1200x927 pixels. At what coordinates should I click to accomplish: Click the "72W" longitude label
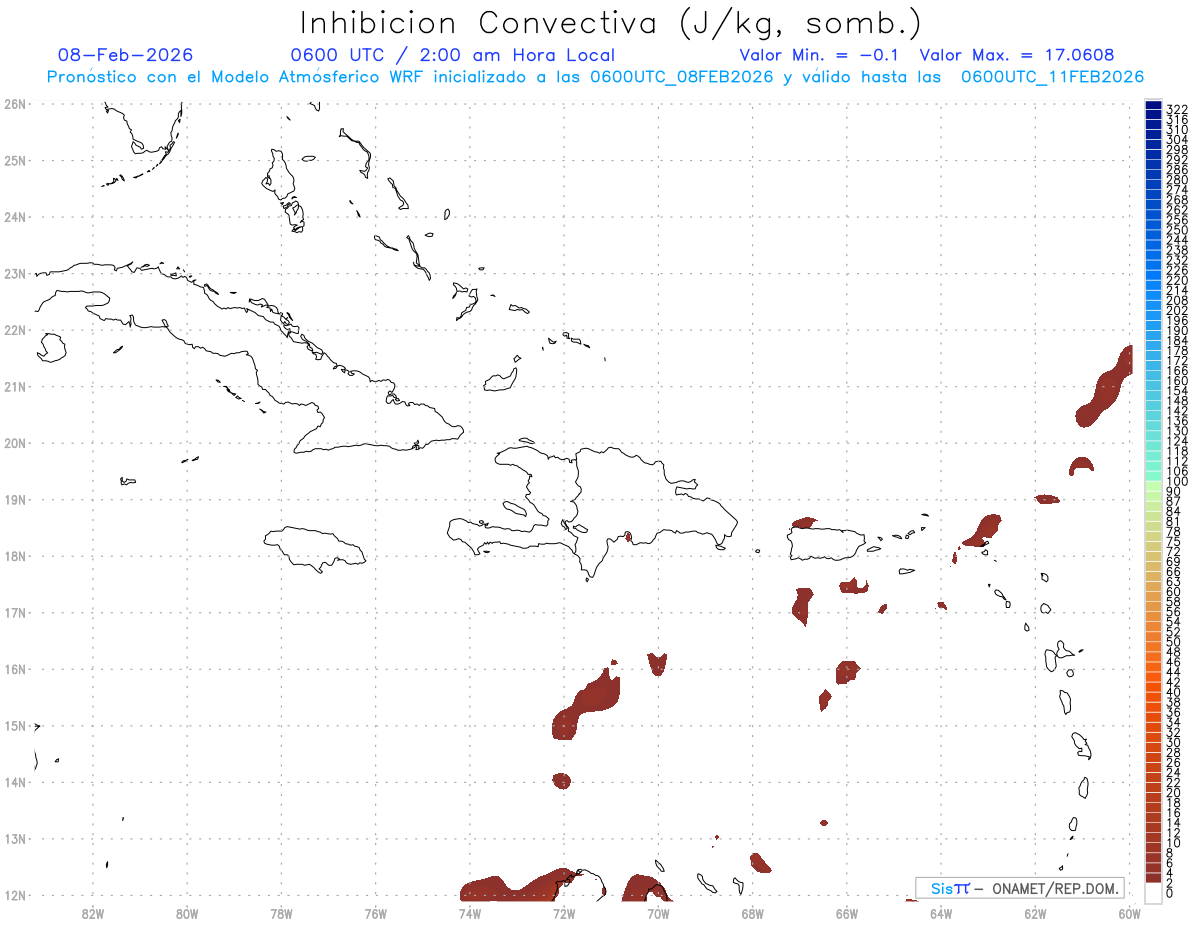[x=564, y=912]
